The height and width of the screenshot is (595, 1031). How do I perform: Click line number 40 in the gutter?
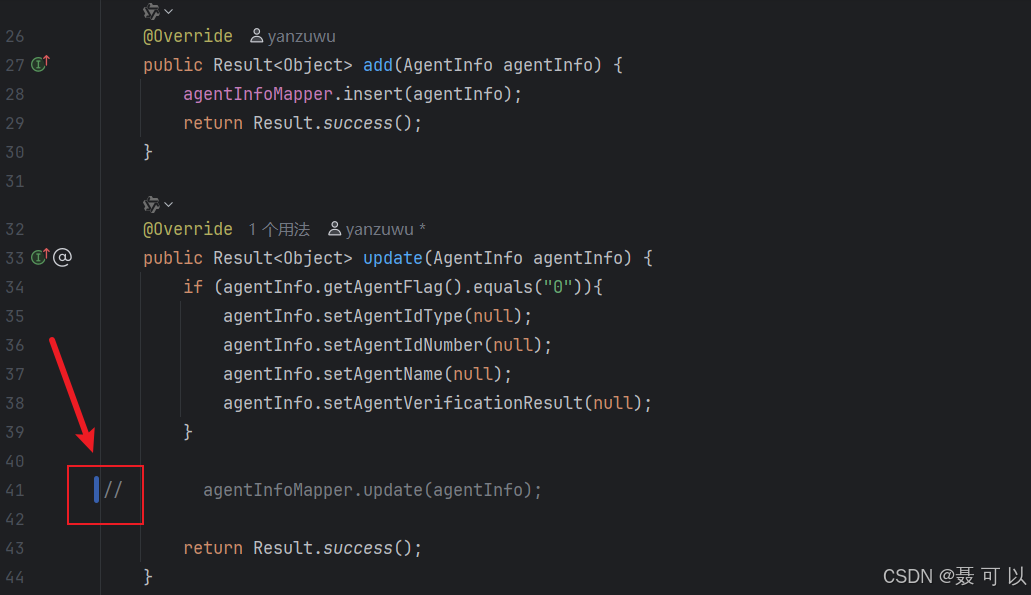[x=14, y=461]
